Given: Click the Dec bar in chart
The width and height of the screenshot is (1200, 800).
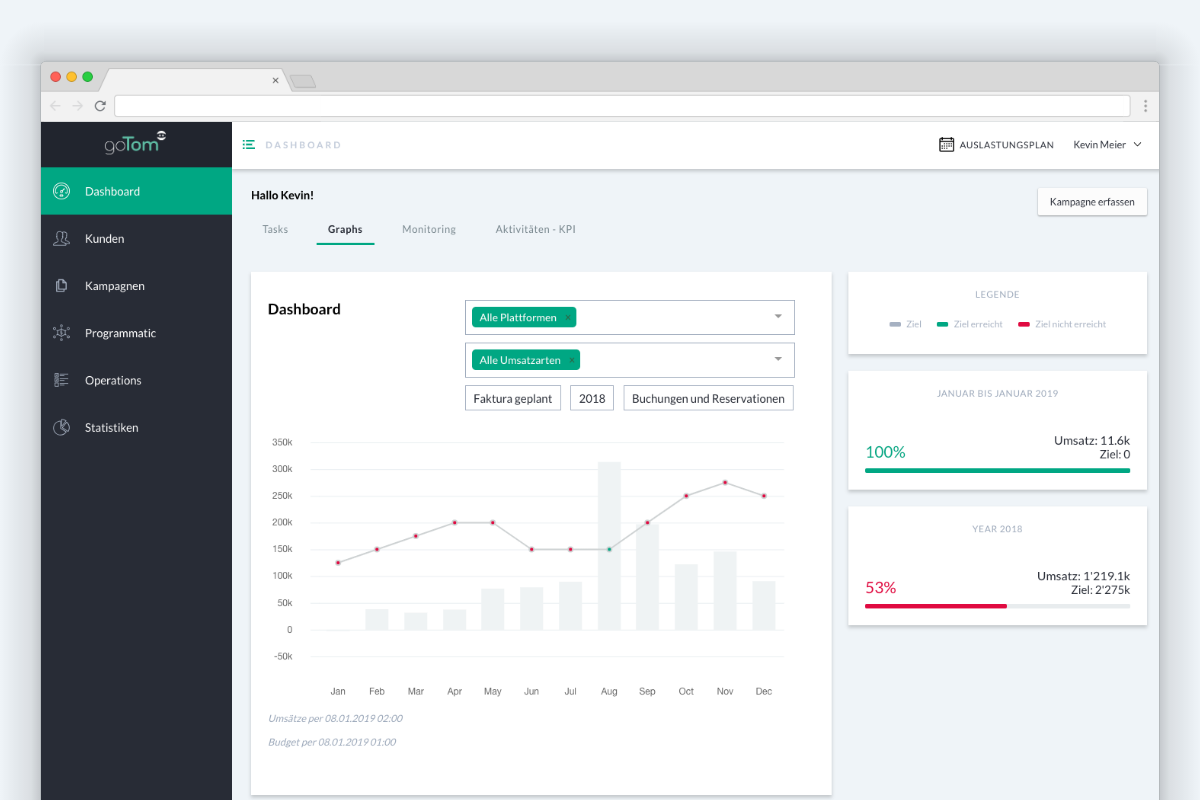Looking at the screenshot, I should (764, 606).
